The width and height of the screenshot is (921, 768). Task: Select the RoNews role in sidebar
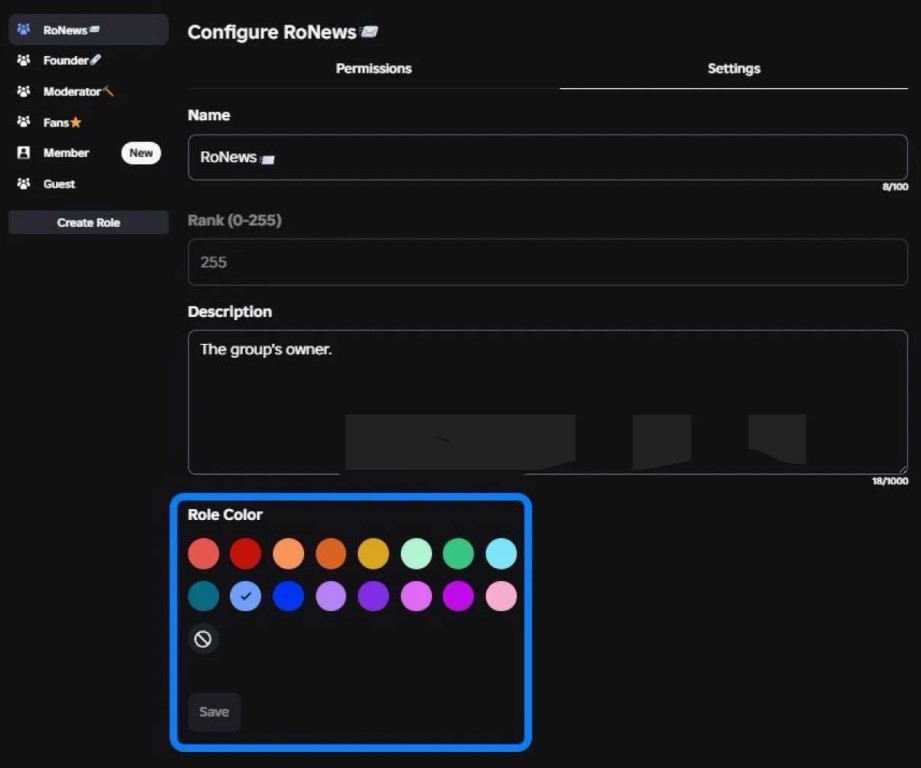(x=88, y=29)
